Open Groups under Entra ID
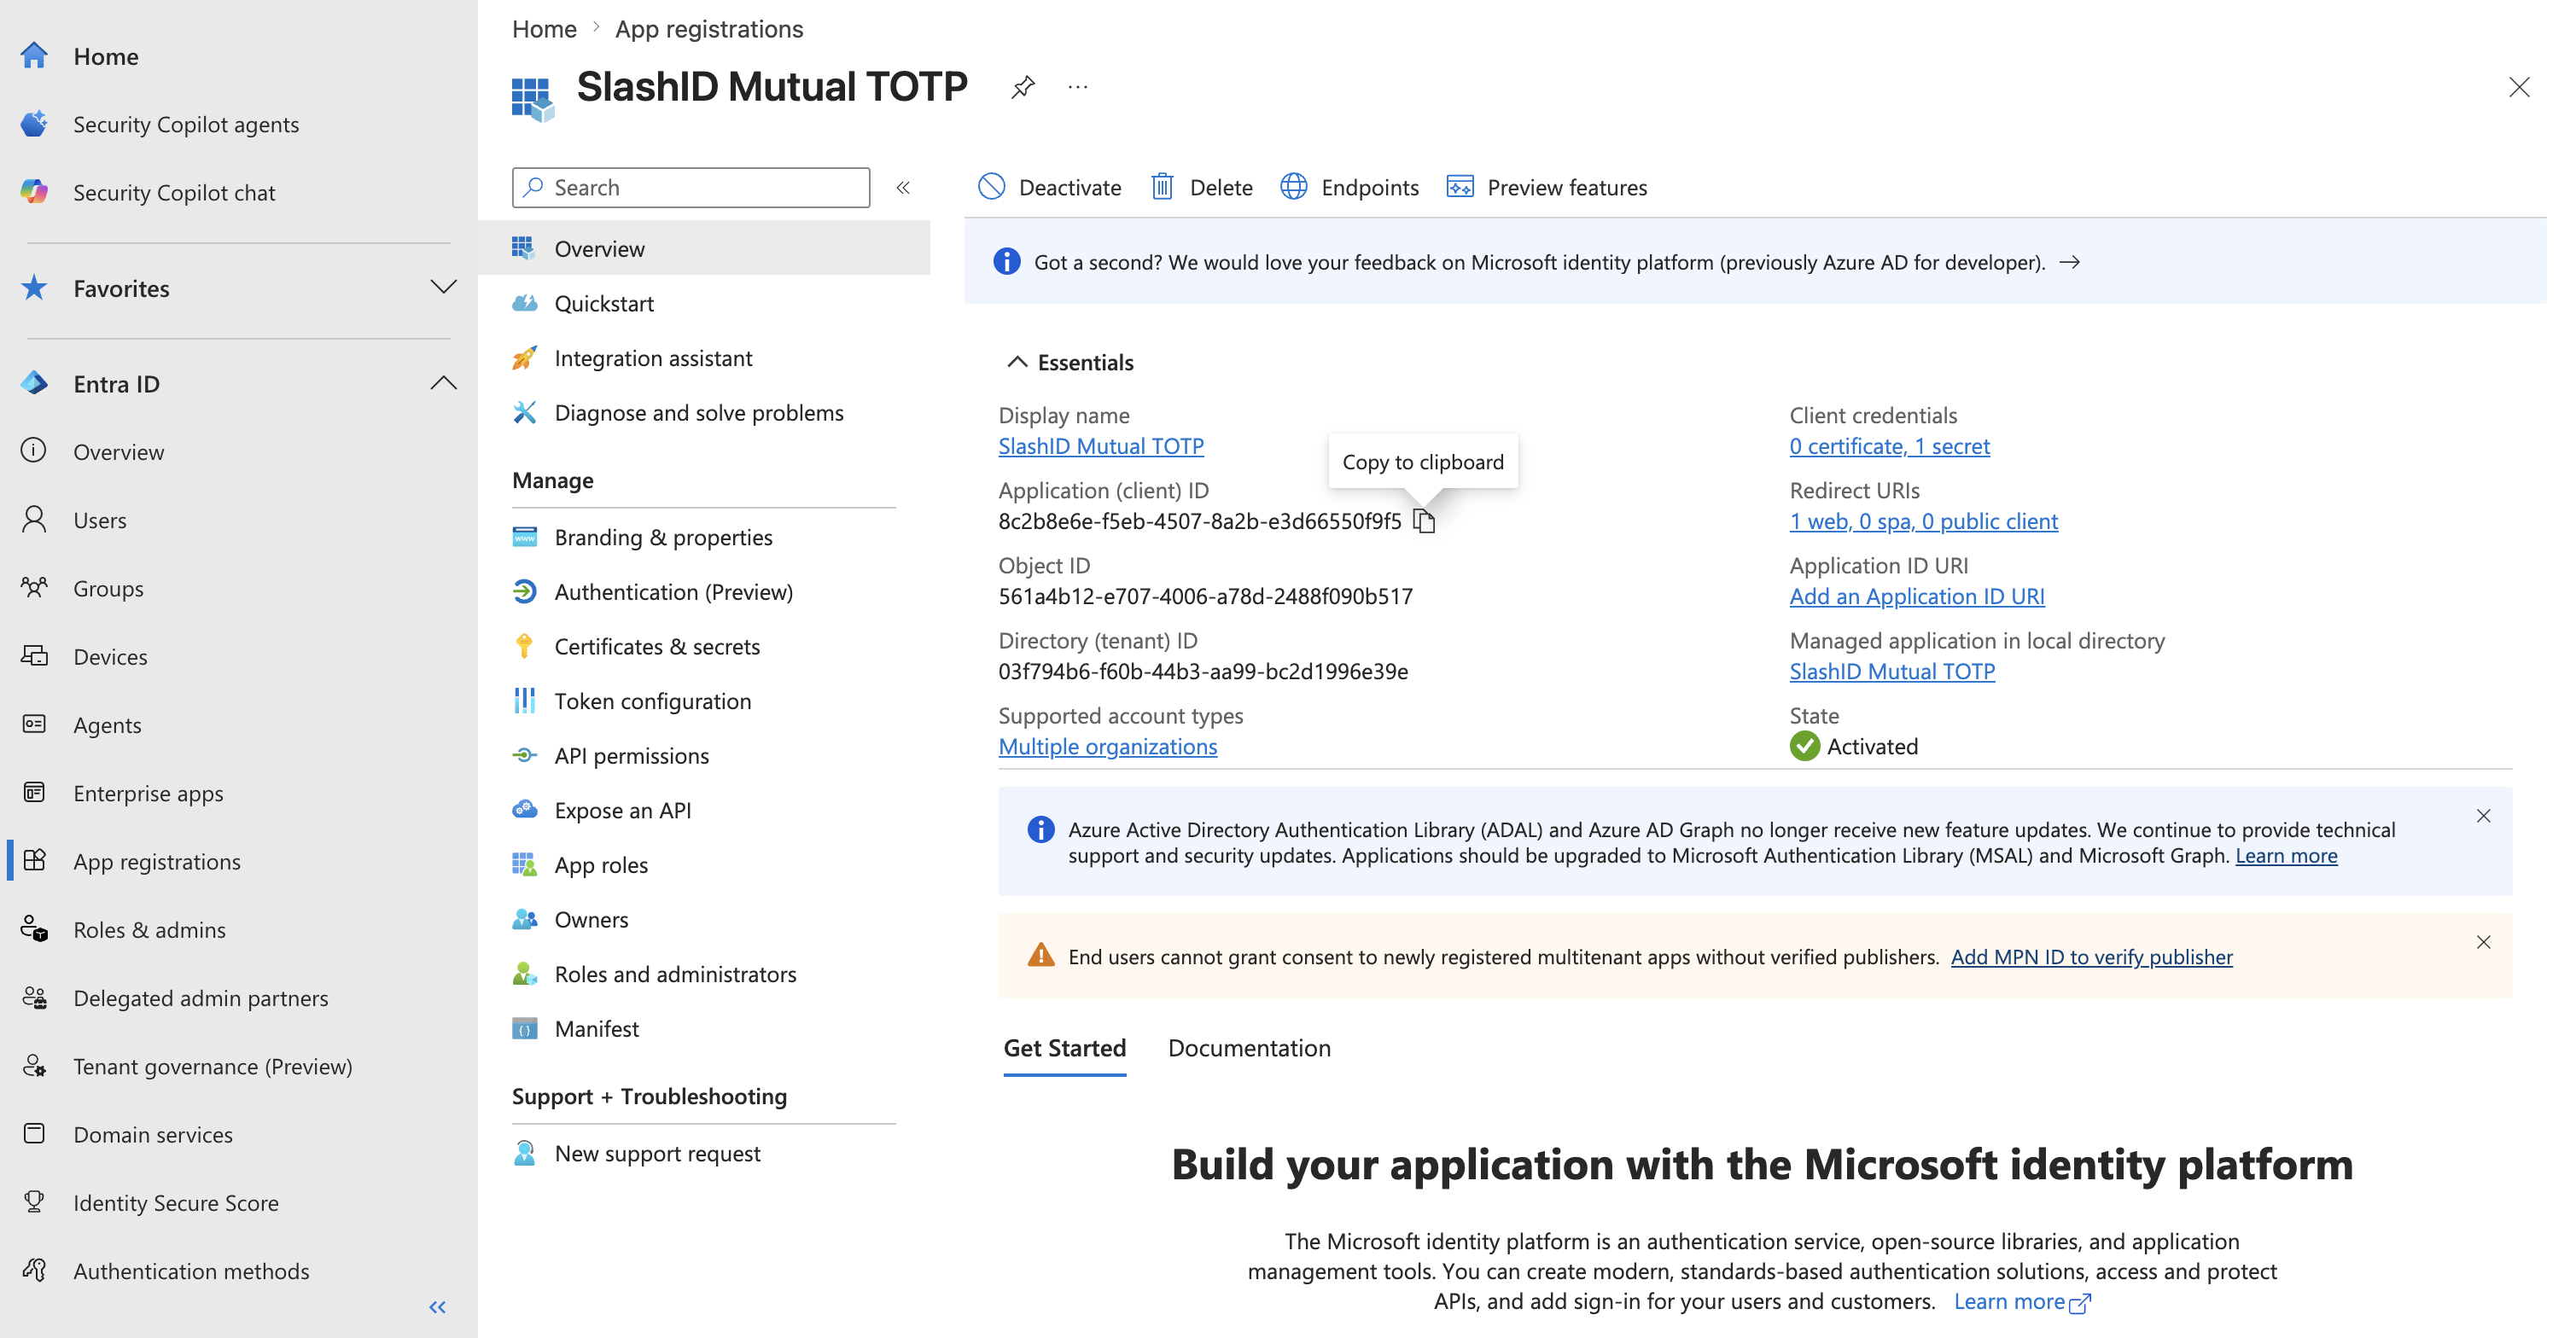2576x1338 pixels. (108, 588)
